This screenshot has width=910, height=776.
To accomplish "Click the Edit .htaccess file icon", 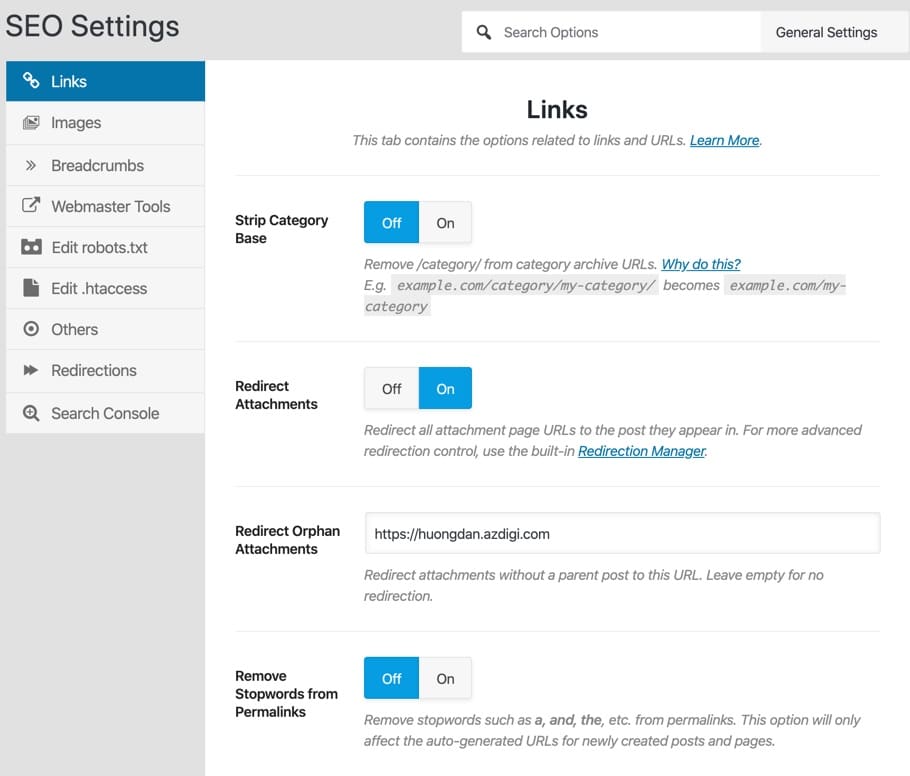I will pyautogui.click(x=31, y=288).
